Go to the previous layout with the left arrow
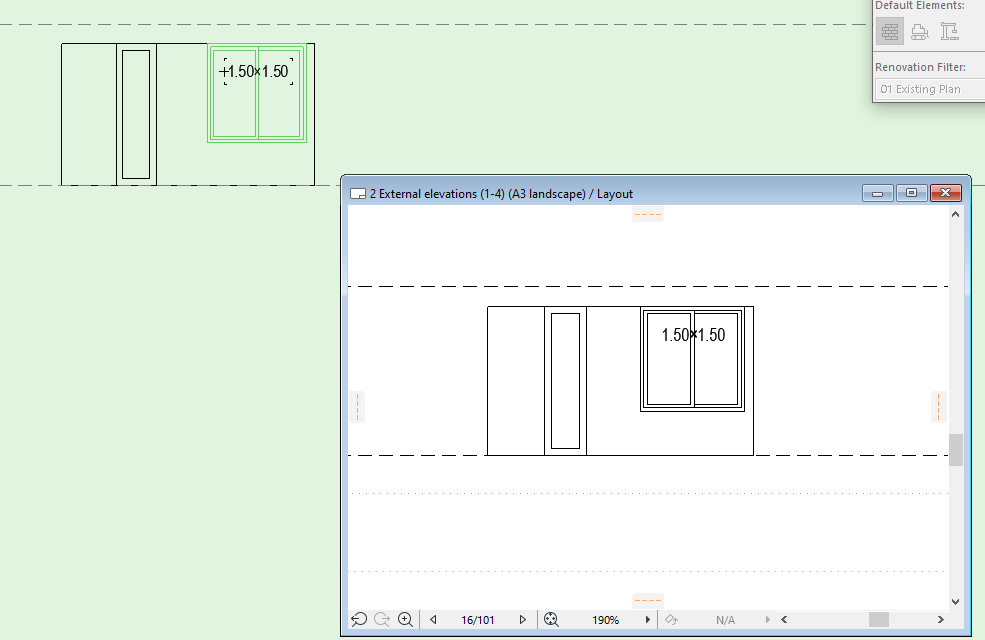This screenshot has height=640, width=985. click(433, 620)
